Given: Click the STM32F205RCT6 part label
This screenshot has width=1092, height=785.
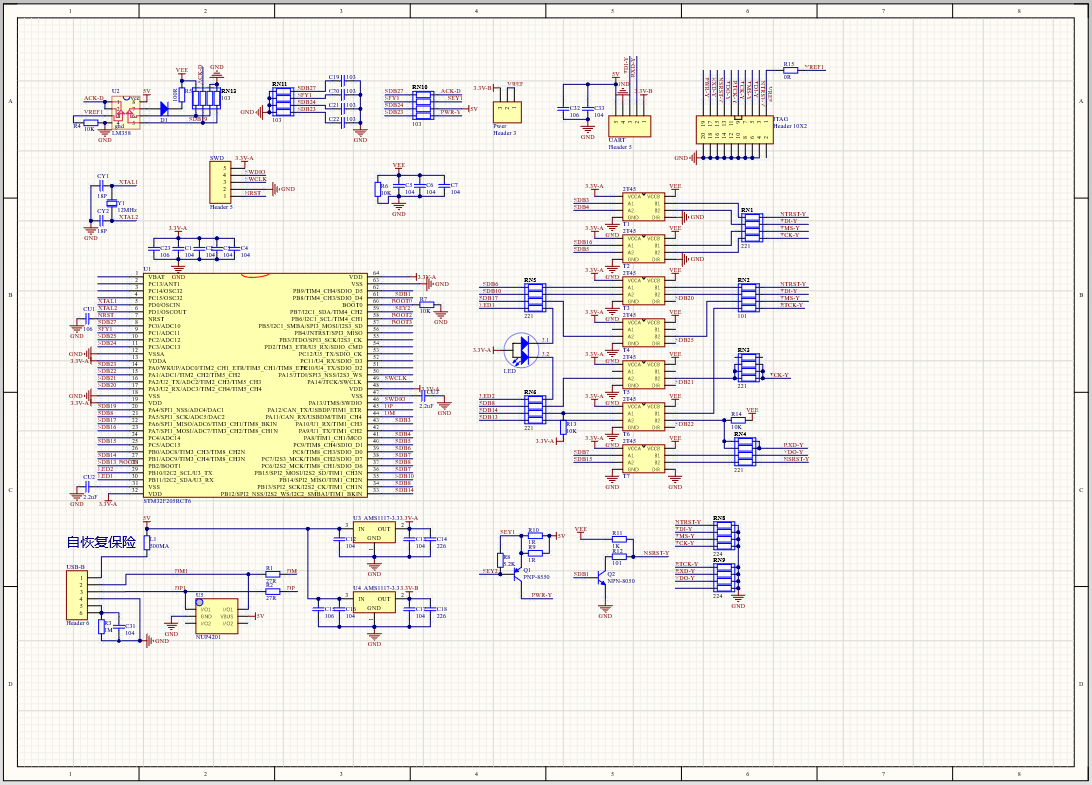Looking at the screenshot, I should (167, 501).
